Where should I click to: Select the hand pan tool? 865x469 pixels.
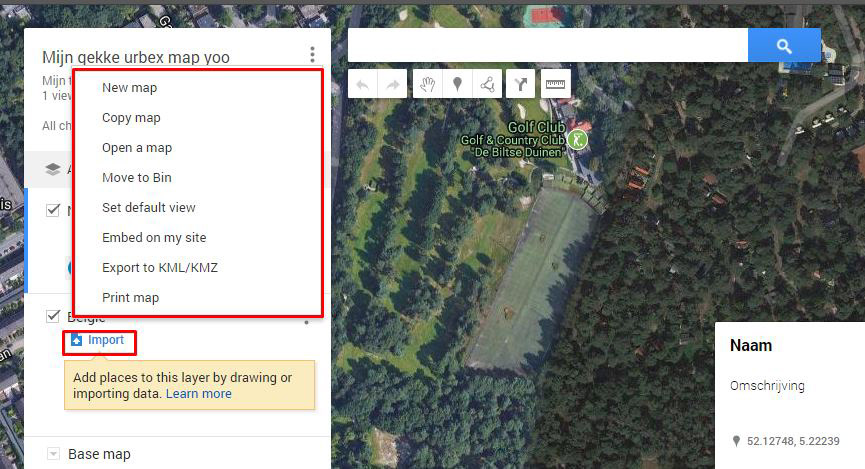428,84
